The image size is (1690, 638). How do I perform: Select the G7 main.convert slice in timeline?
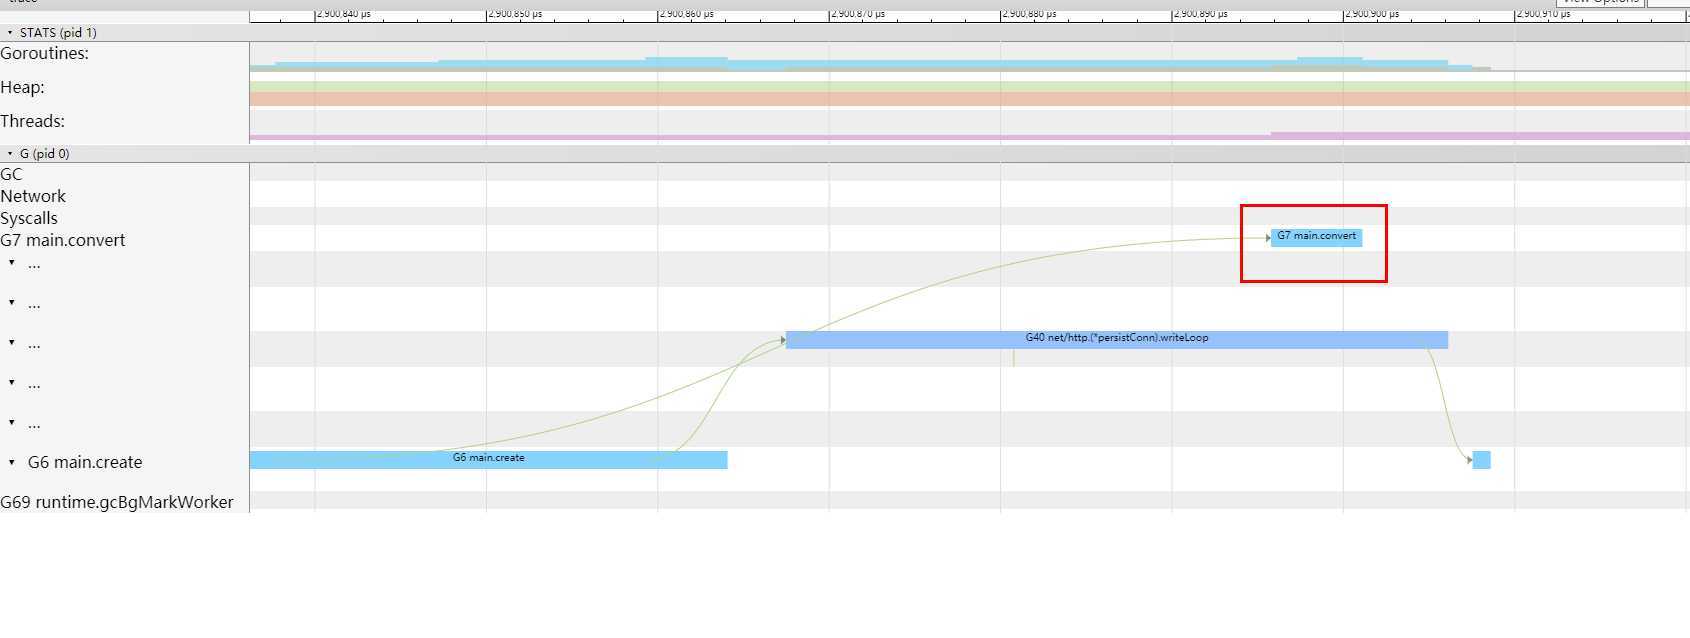[1316, 237]
